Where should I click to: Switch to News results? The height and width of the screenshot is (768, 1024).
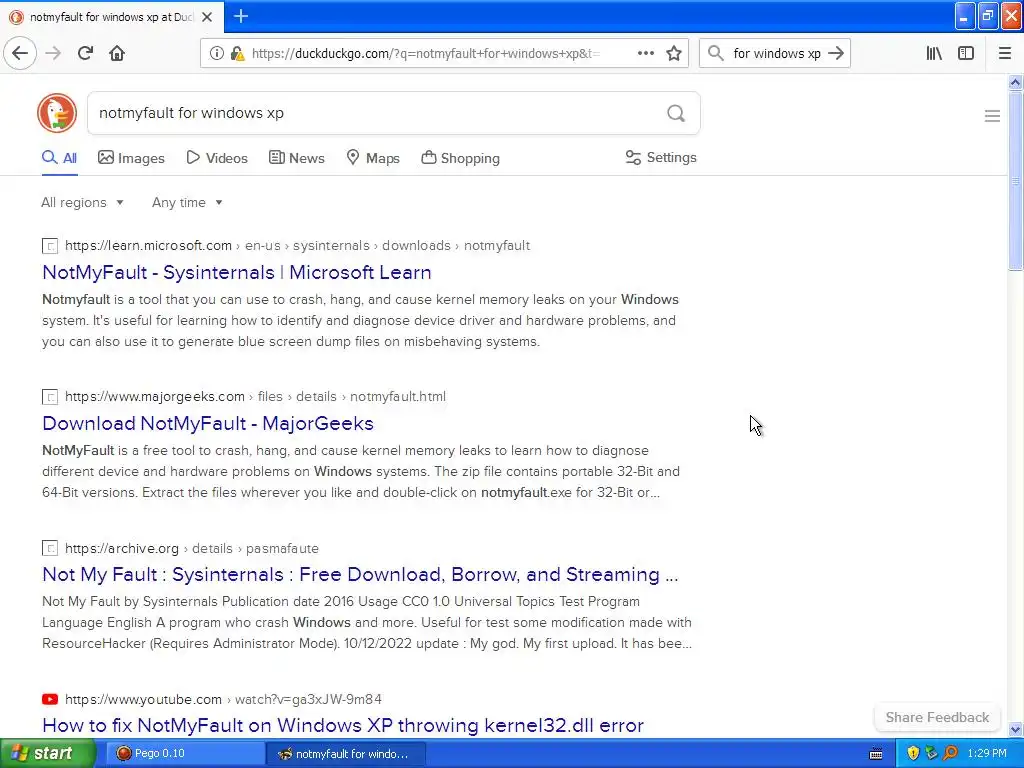coord(296,158)
